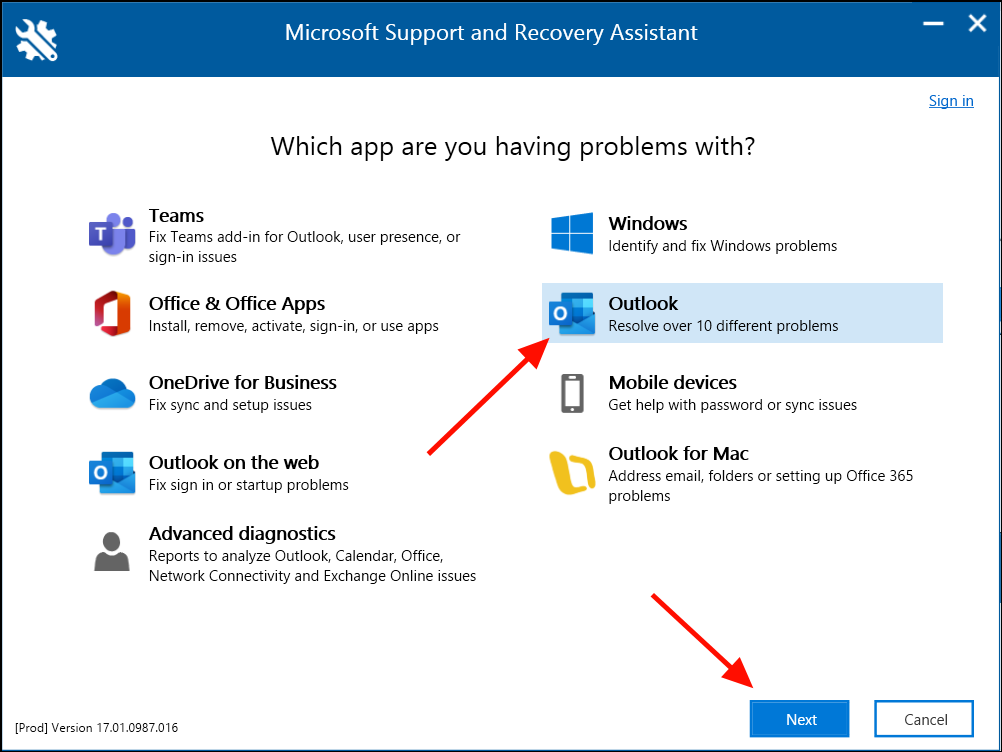1002x752 pixels.
Task: Click the Windows logo icon
Action: coord(572,233)
